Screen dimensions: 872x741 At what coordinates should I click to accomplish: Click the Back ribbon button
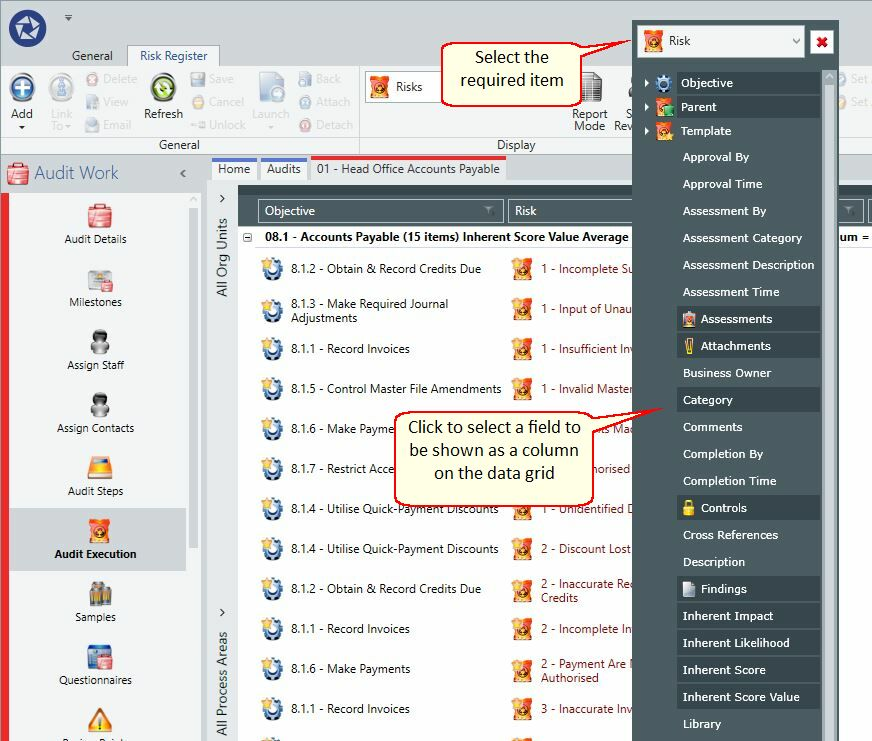(x=319, y=79)
